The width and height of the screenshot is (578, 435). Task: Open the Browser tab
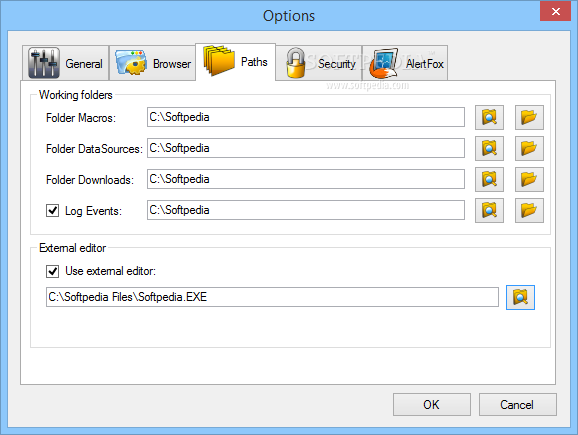tap(152, 63)
